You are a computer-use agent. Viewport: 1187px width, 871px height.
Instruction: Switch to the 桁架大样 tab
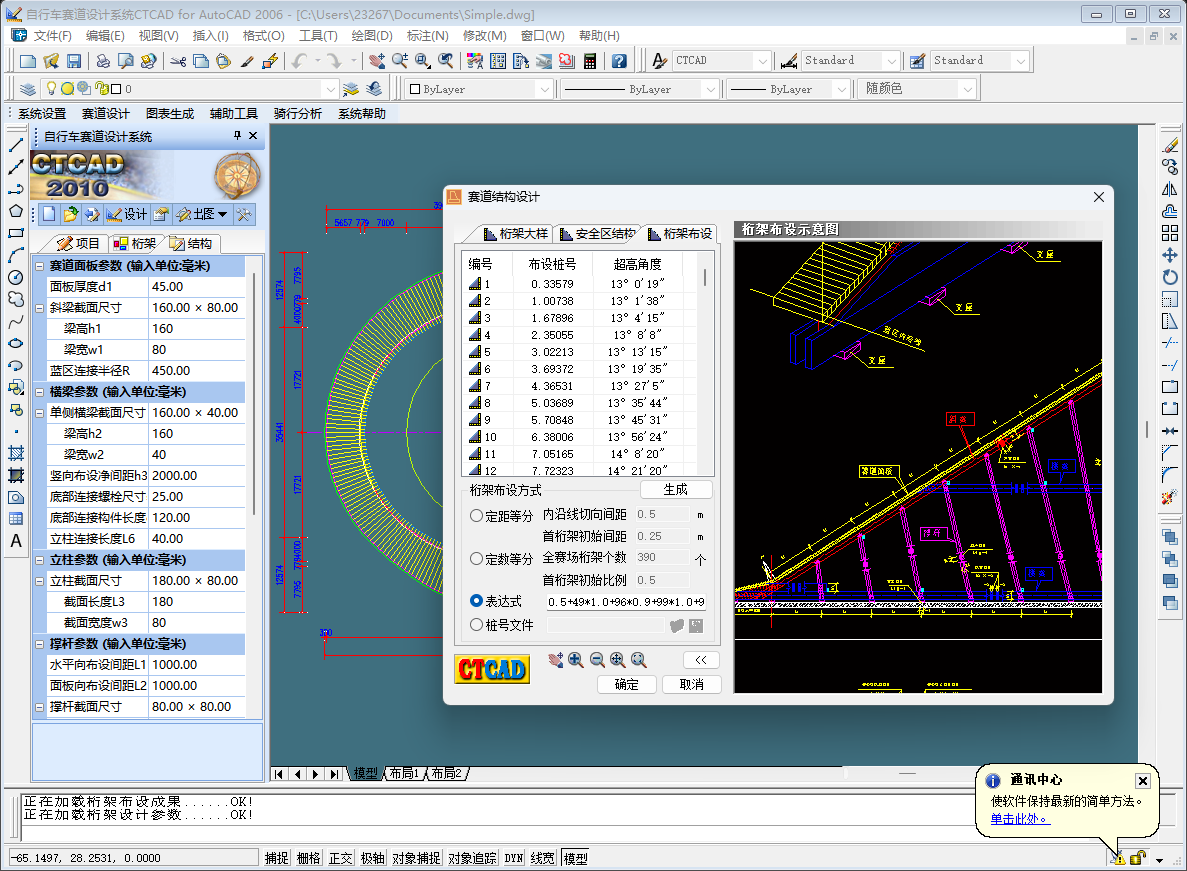(515, 234)
